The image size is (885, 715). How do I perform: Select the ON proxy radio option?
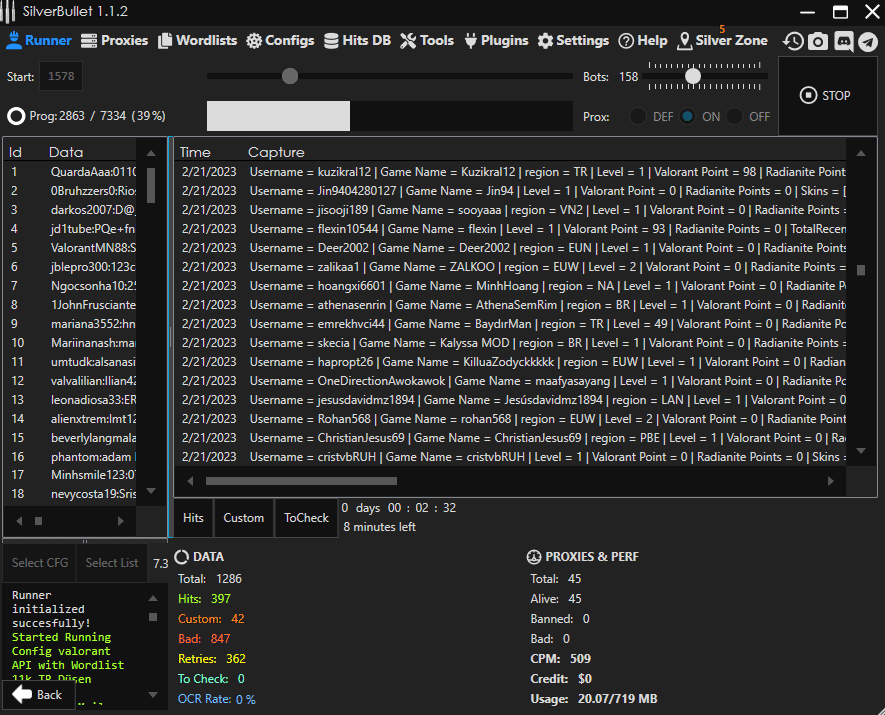click(688, 117)
